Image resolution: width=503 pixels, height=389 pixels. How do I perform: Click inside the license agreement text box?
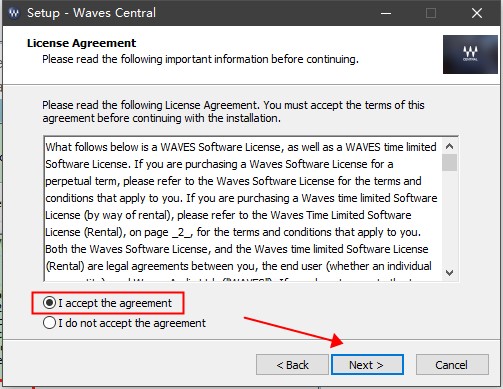click(x=243, y=209)
